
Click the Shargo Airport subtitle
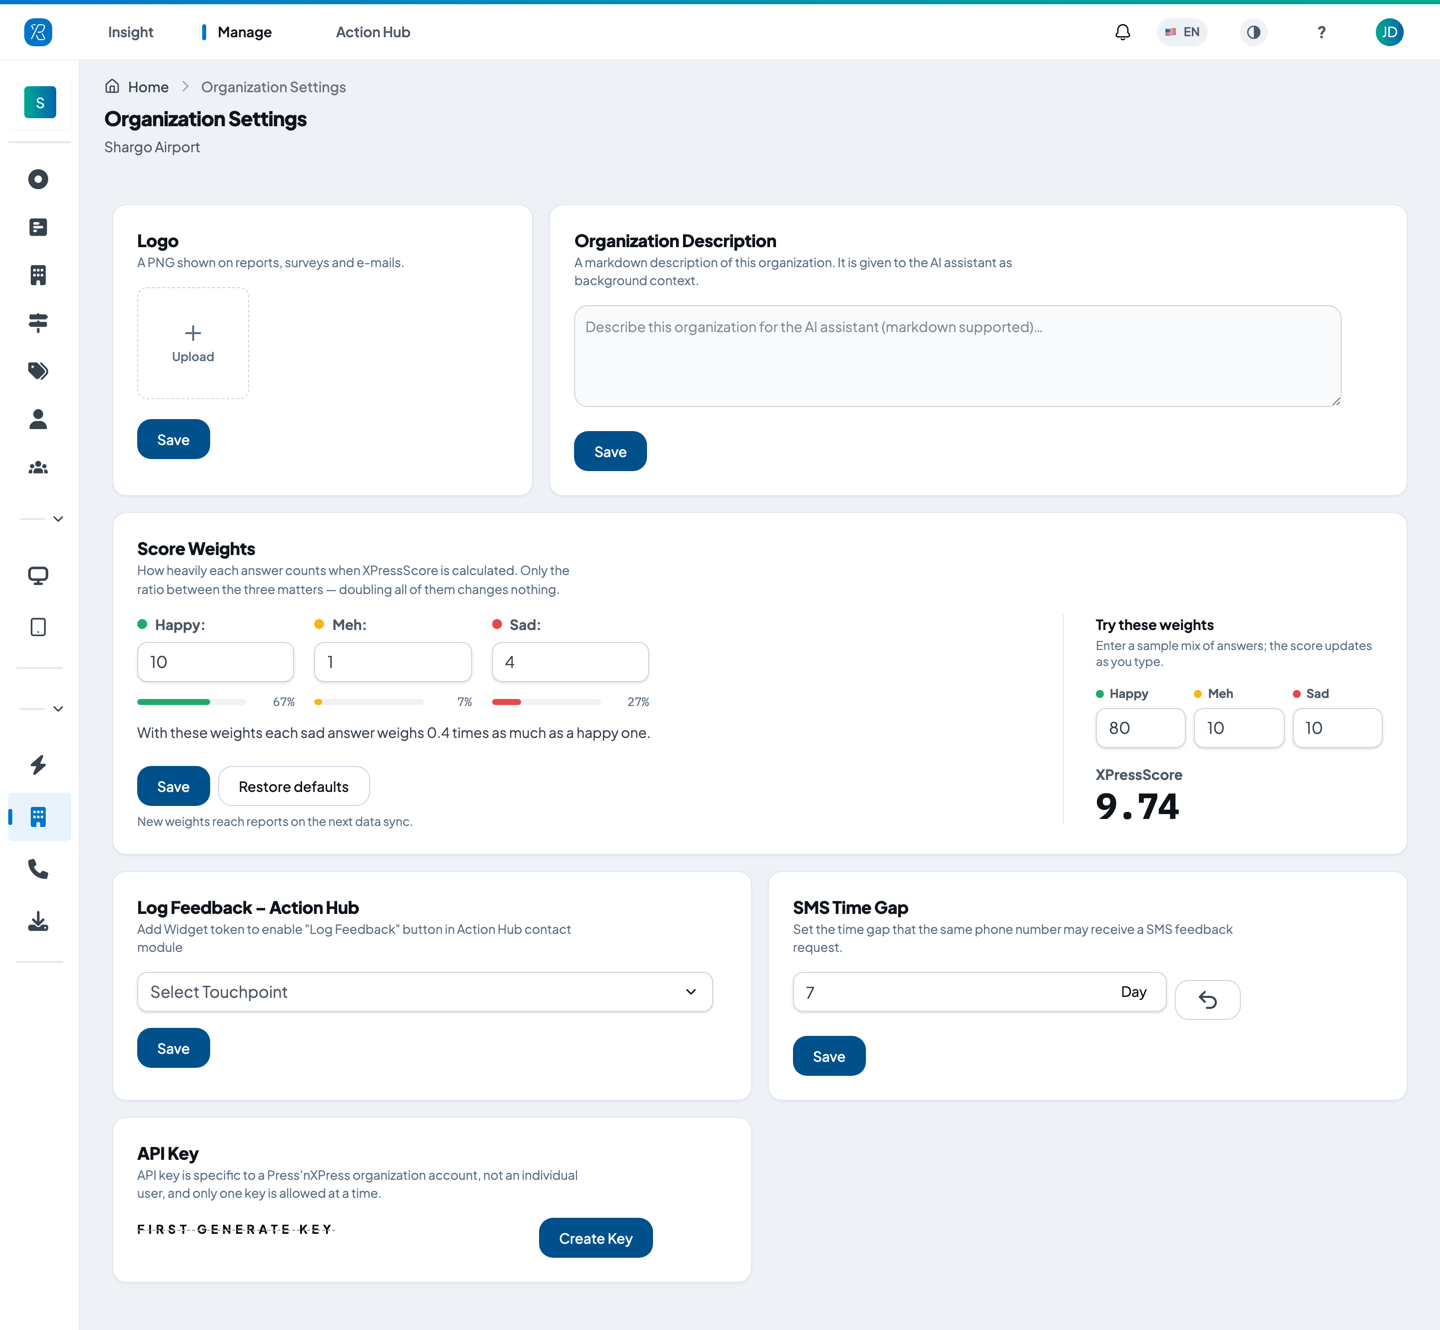tap(152, 147)
